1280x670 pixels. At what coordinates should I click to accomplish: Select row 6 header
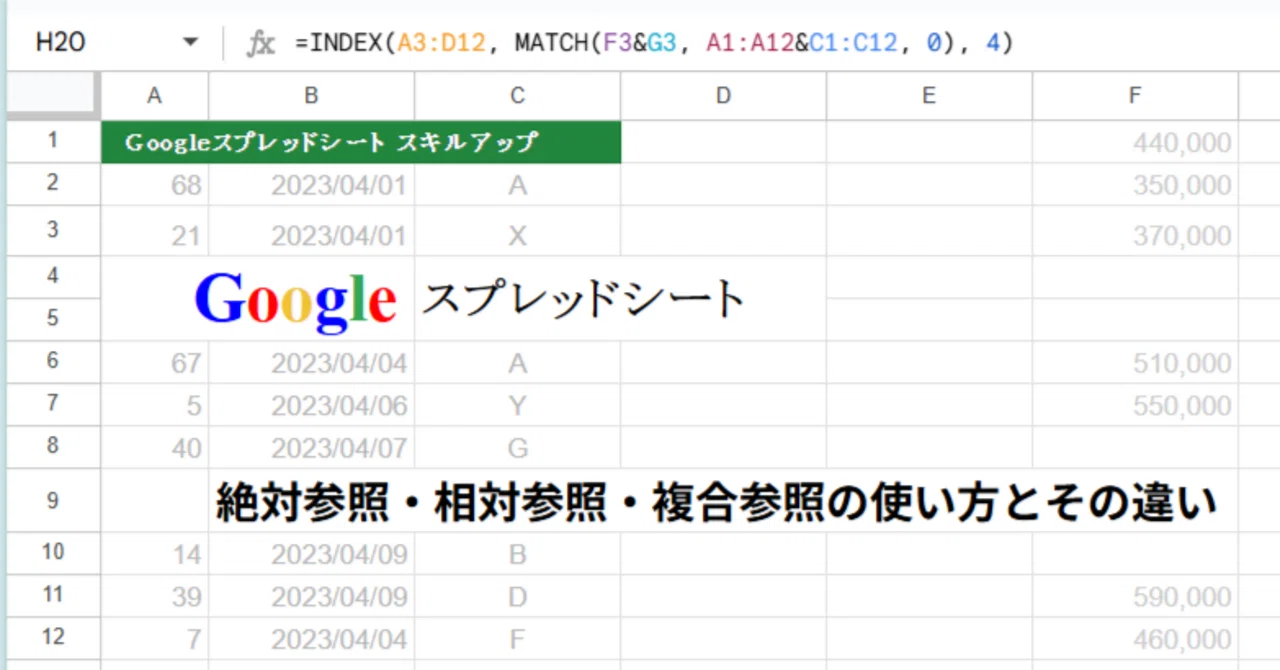click(x=54, y=362)
